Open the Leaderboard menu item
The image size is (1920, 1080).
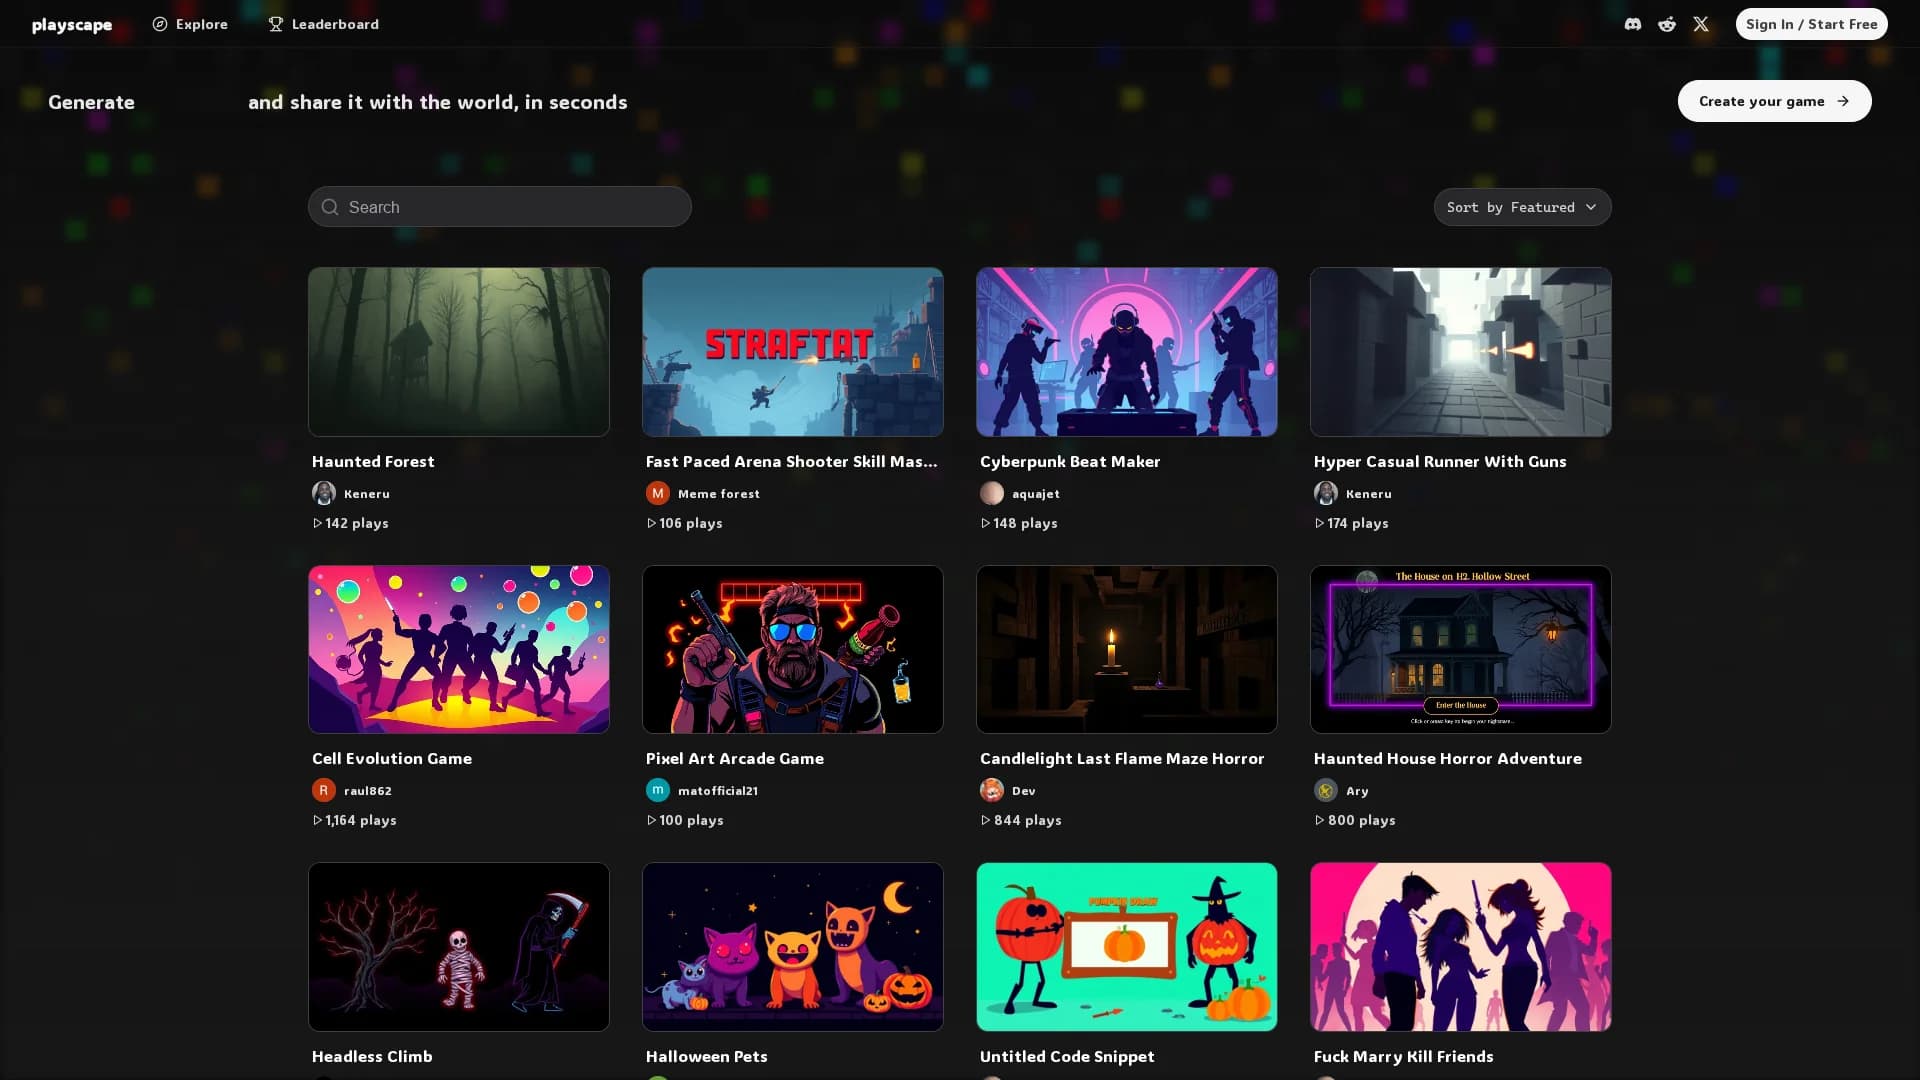pyautogui.click(x=323, y=24)
